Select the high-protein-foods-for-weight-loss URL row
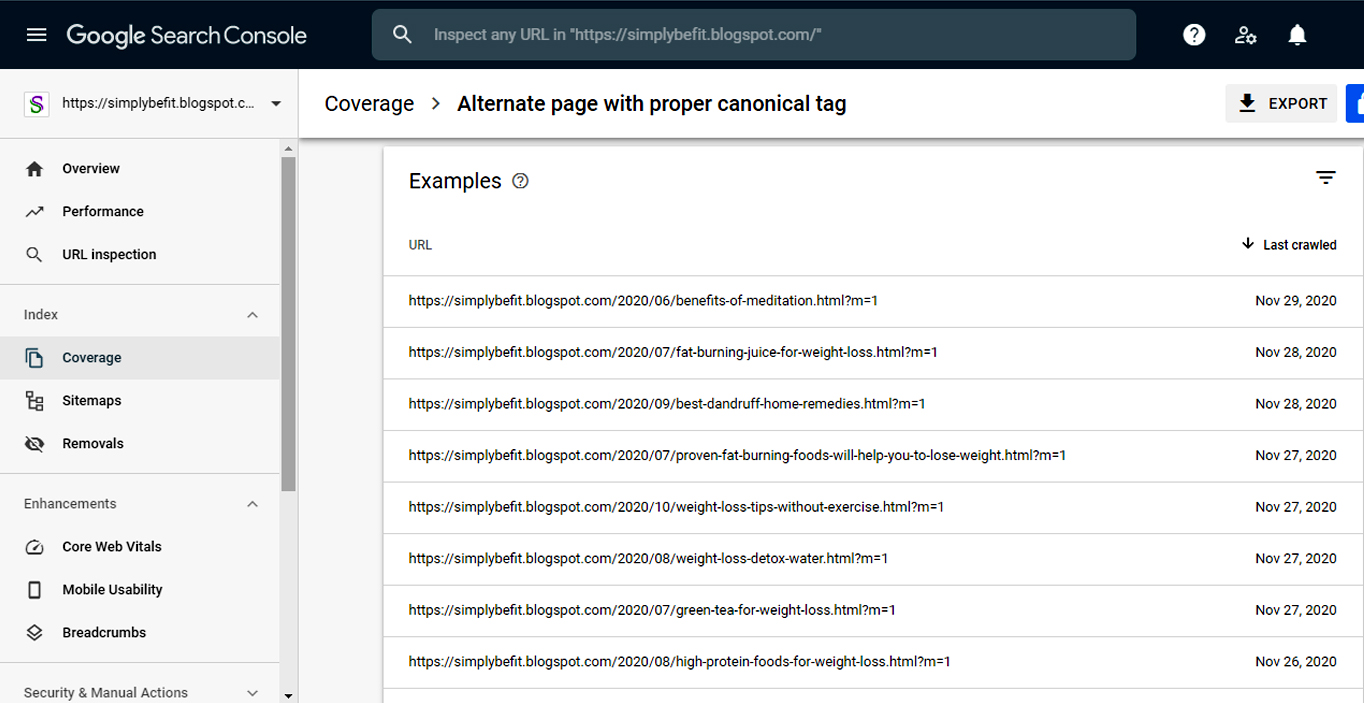Viewport: 1364px width, 703px height. point(872,662)
